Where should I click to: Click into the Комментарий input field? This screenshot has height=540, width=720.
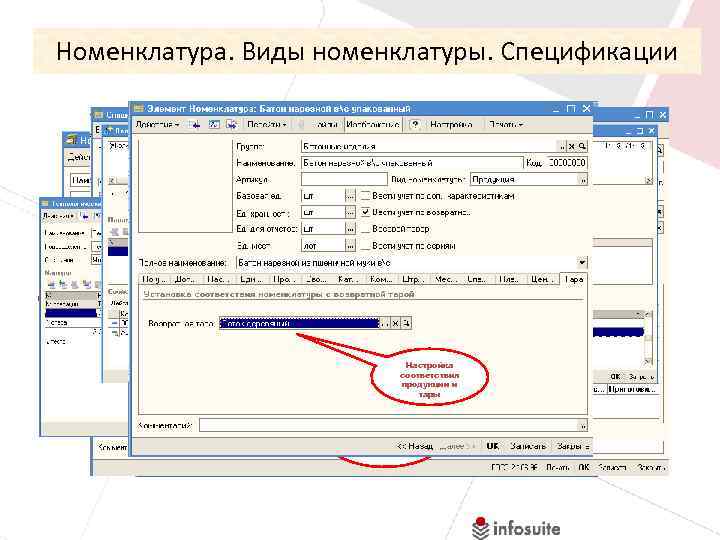tap(388, 426)
